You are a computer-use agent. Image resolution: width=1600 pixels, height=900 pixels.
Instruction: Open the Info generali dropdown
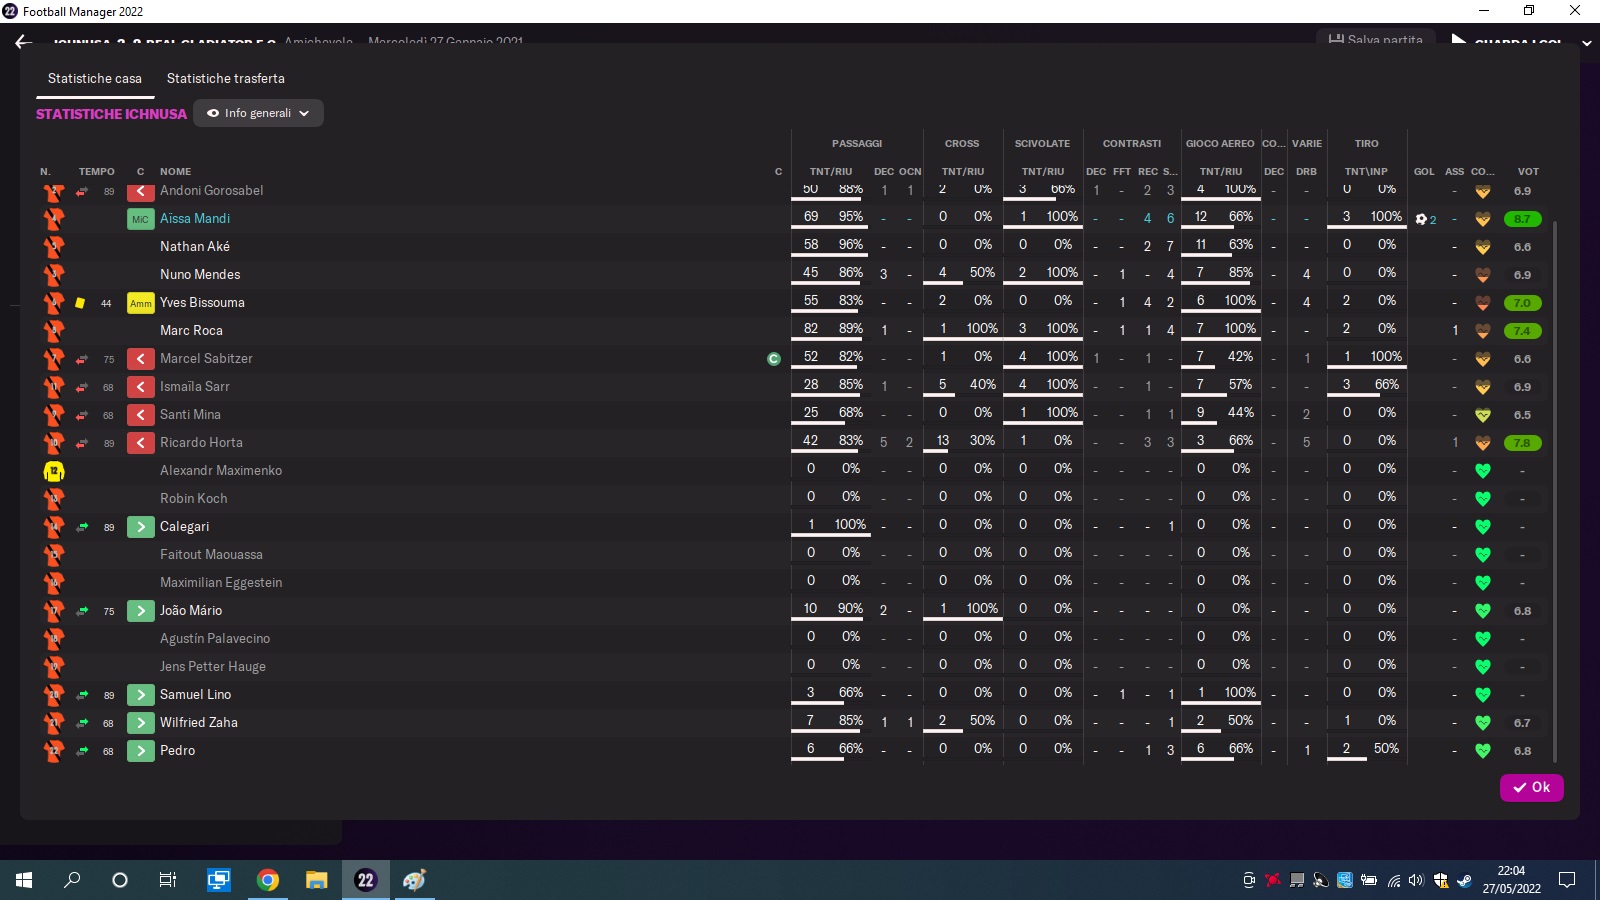point(258,113)
